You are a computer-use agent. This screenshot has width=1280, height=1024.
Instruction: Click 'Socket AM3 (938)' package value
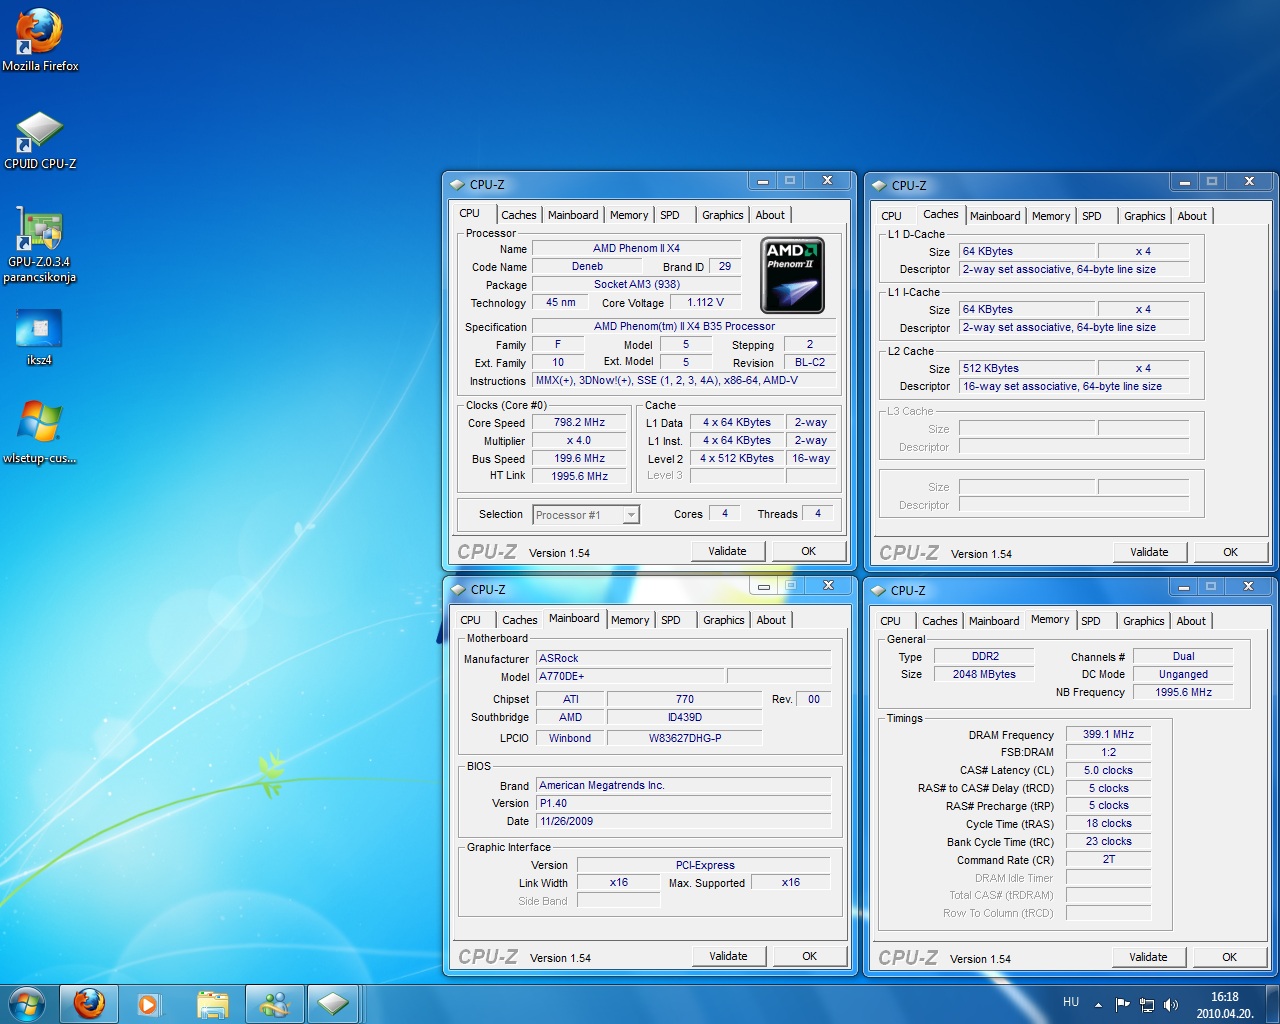(636, 284)
